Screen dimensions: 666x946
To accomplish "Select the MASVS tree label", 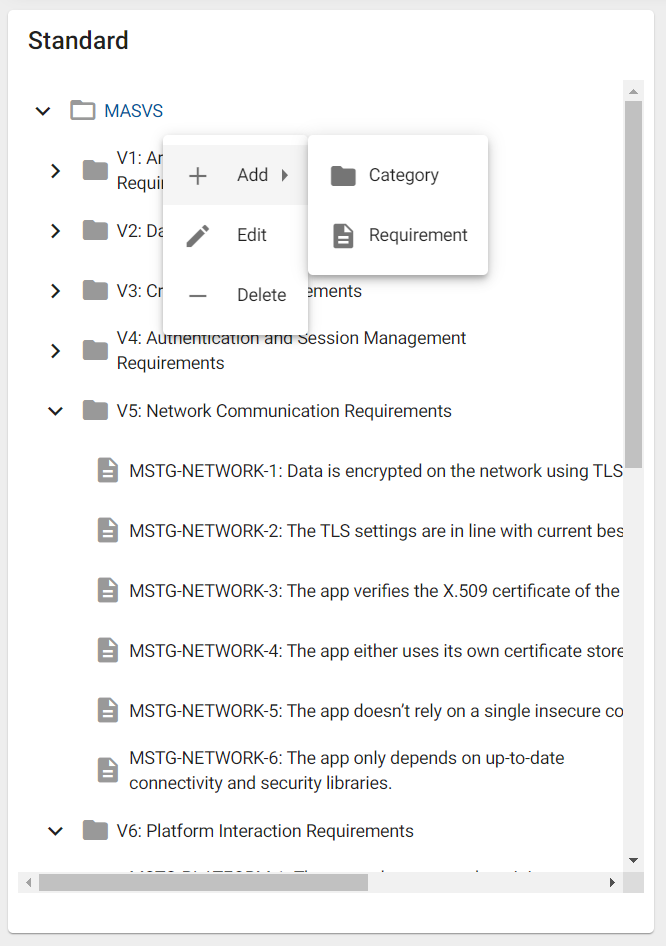I will (x=133, y=111).
